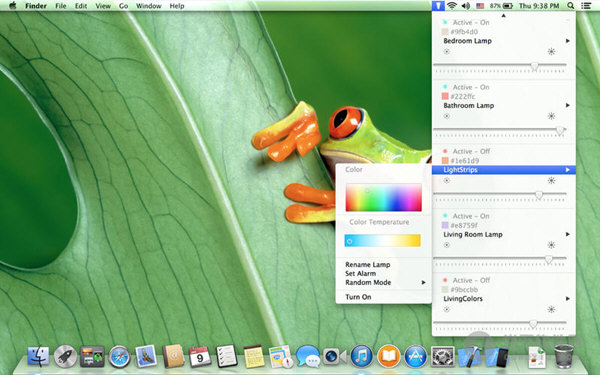Click LightStrips color swatch #1e61d9

(445, 161)
